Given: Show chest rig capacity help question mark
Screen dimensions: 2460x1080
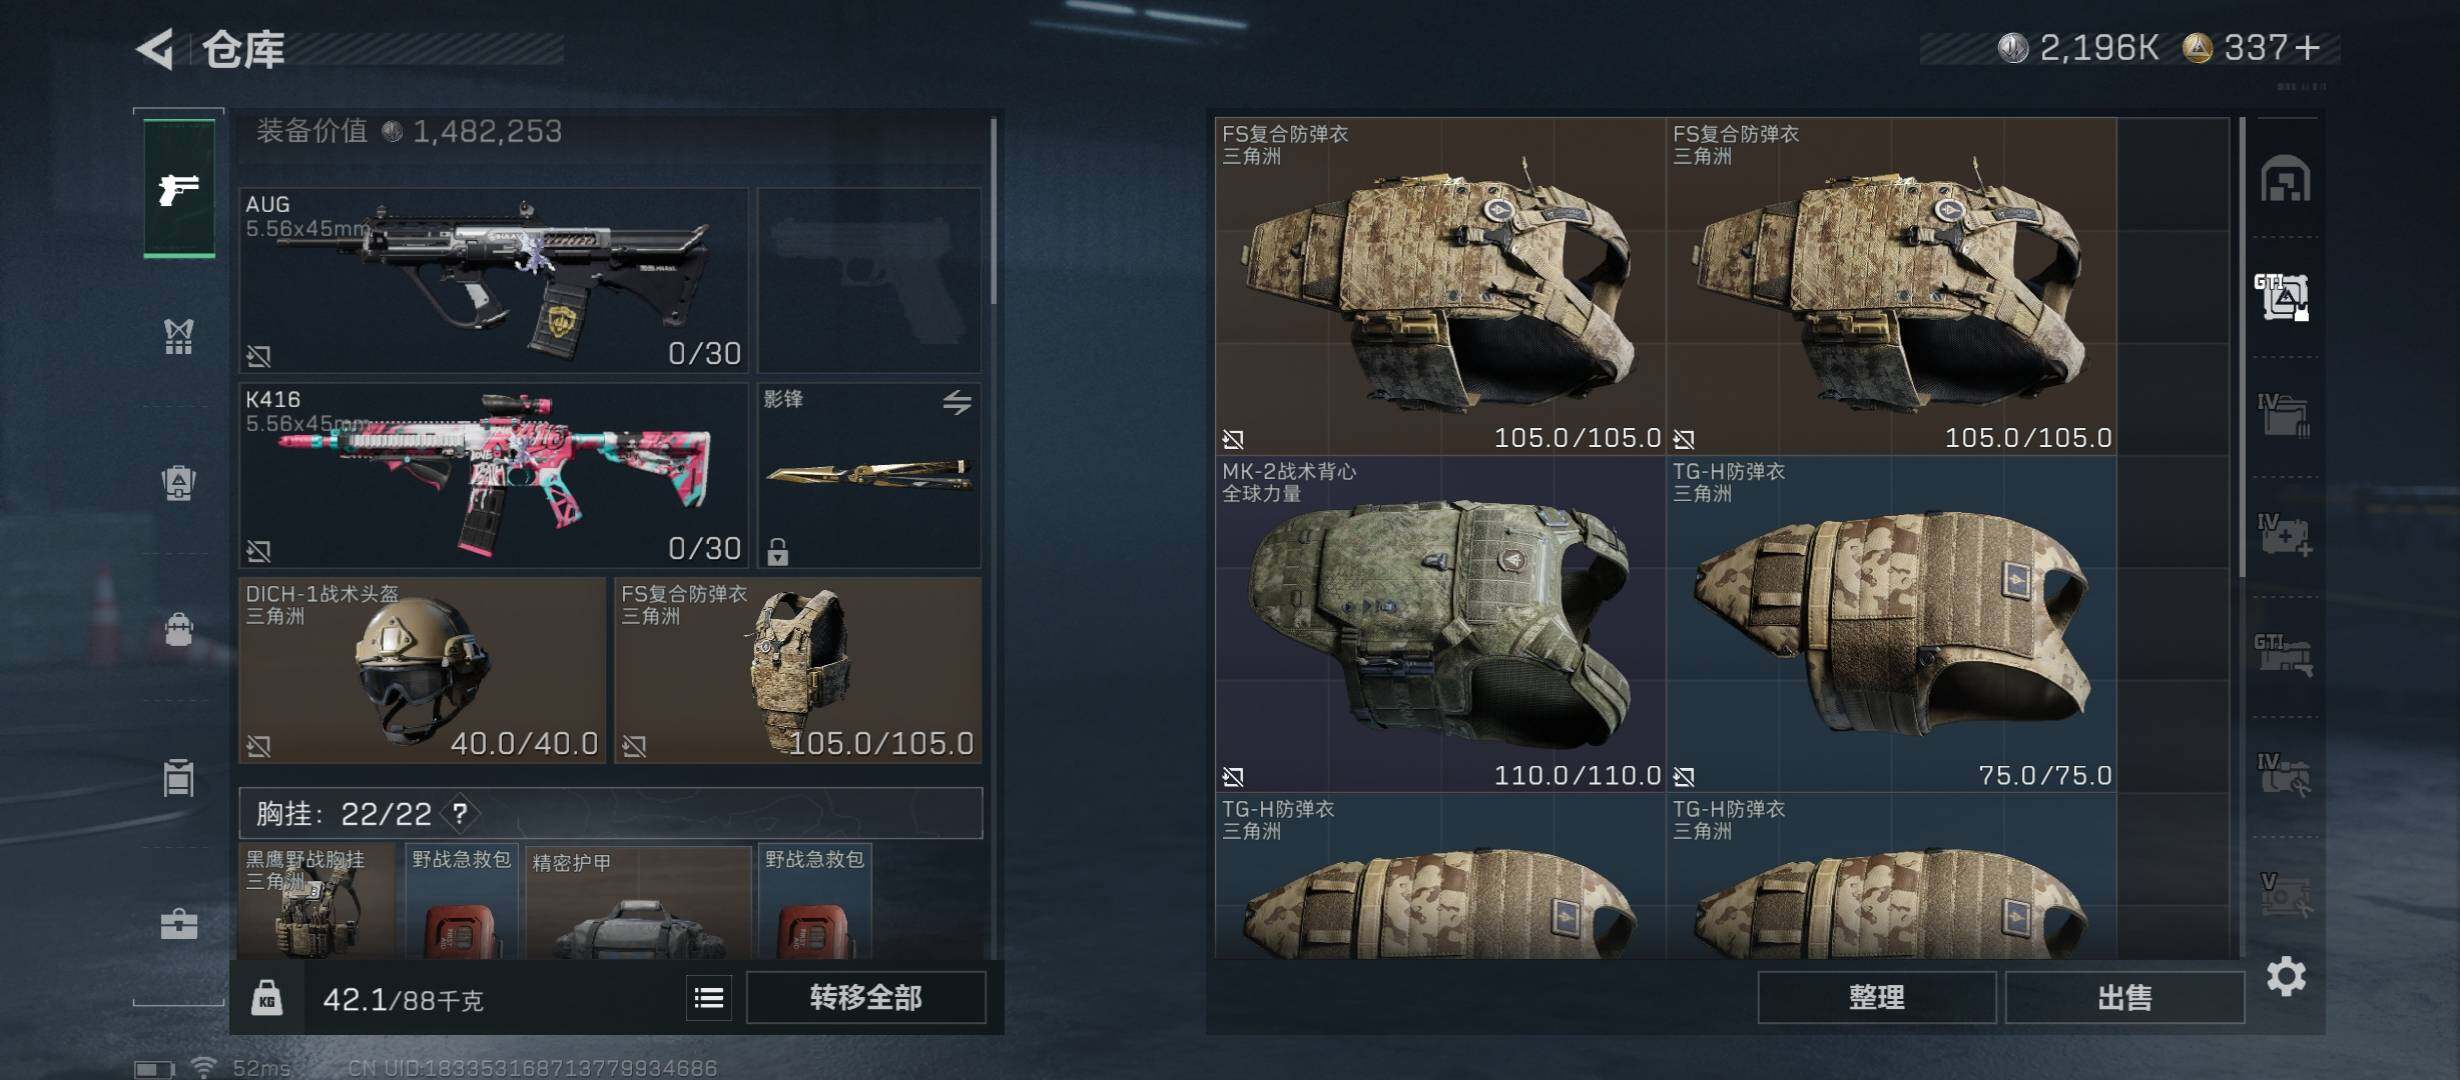Looking at the screenshot, I should [460, 814].
